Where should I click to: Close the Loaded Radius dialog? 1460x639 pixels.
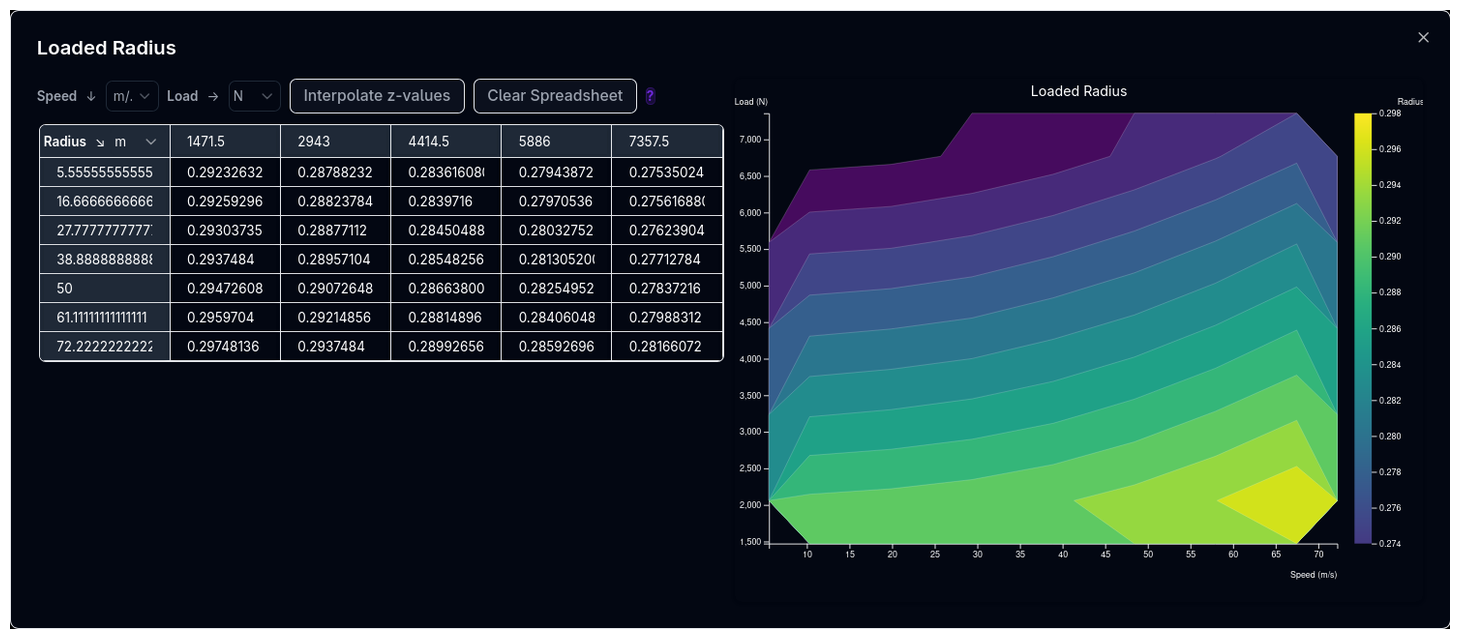pos(1423,37)
